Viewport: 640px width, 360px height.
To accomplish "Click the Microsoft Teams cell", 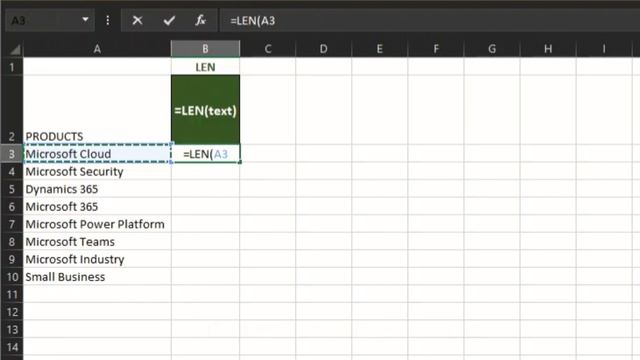I will coord(97,242).
